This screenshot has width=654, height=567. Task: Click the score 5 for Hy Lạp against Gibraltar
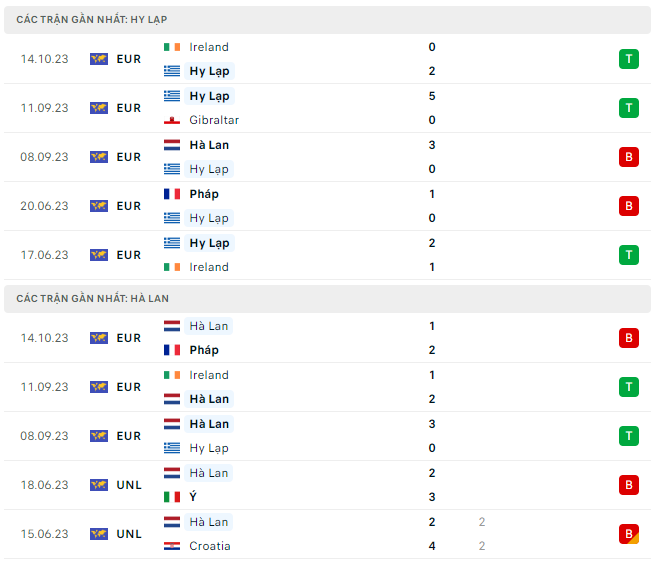point(432,96)
